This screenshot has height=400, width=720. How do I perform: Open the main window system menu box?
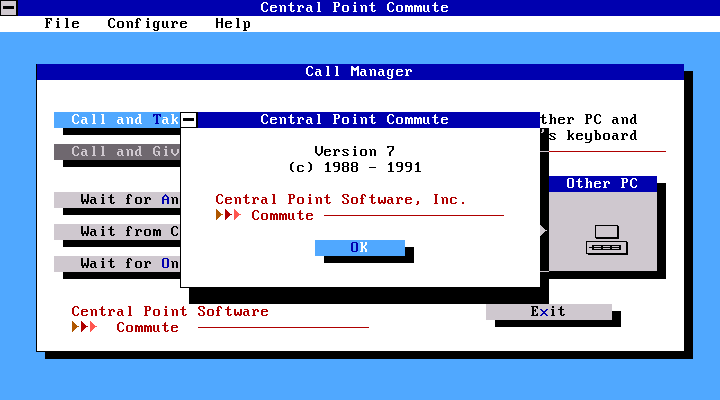tap(9, 8)
